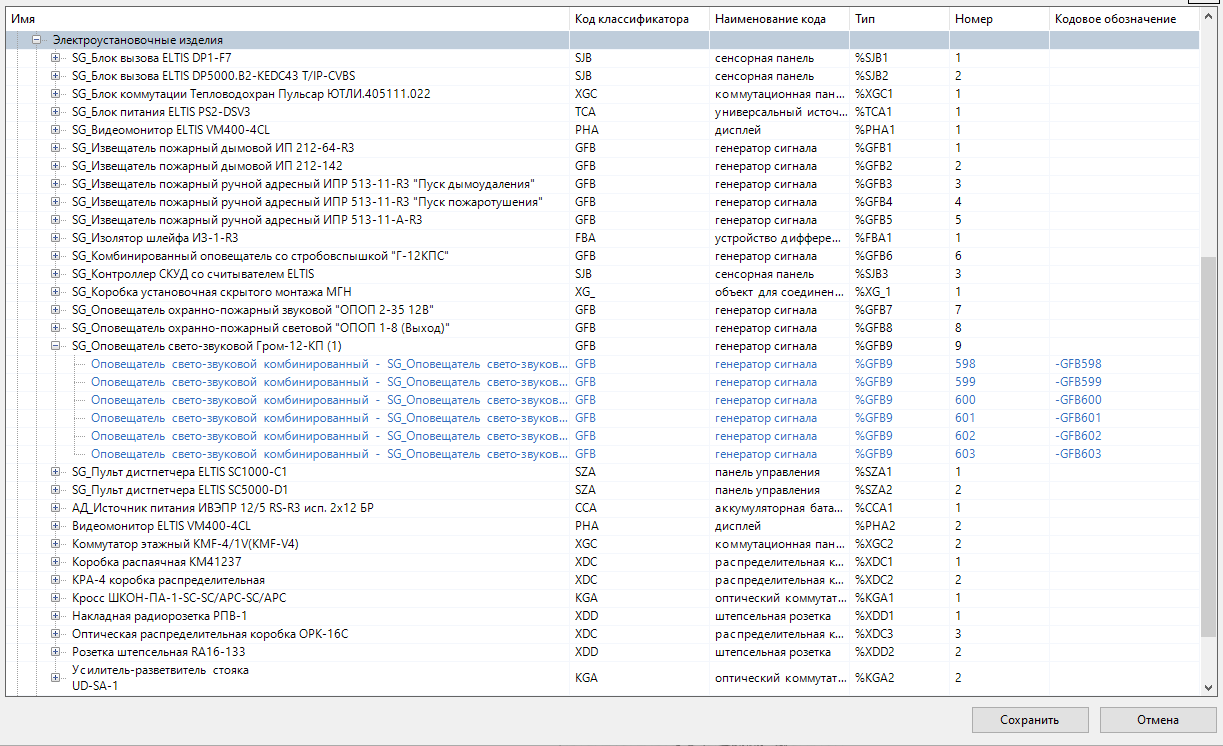Expand Коробка распаячная КМ41237 row

tap(55, 562)
